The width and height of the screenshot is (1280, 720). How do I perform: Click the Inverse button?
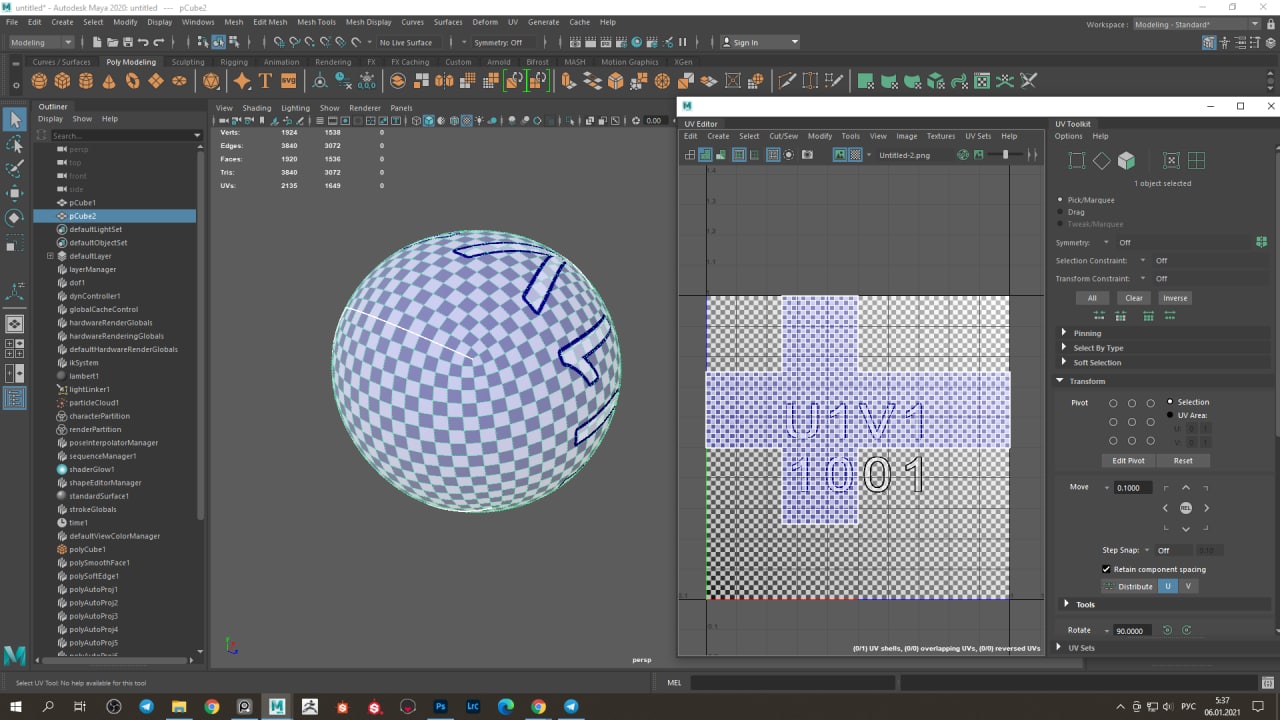coord(1175,298)
